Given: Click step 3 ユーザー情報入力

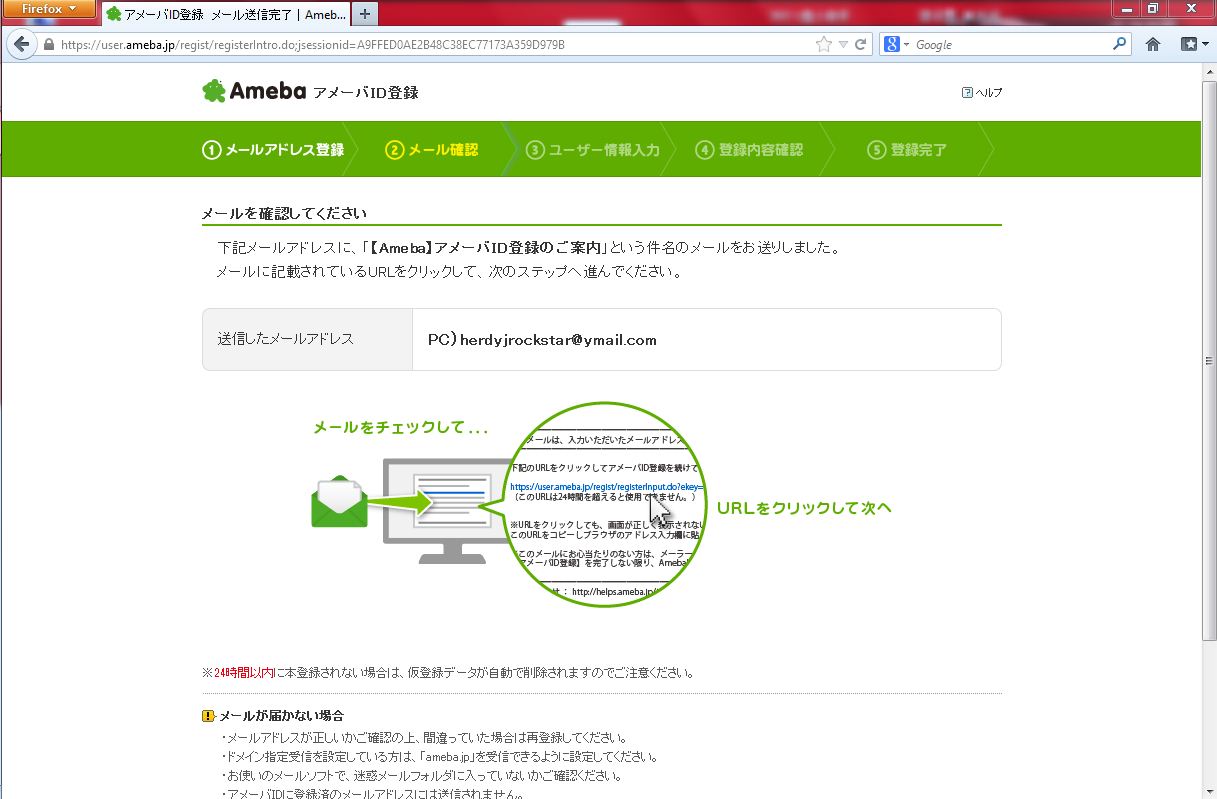Looking at the screenshot, I should [593, 150].
